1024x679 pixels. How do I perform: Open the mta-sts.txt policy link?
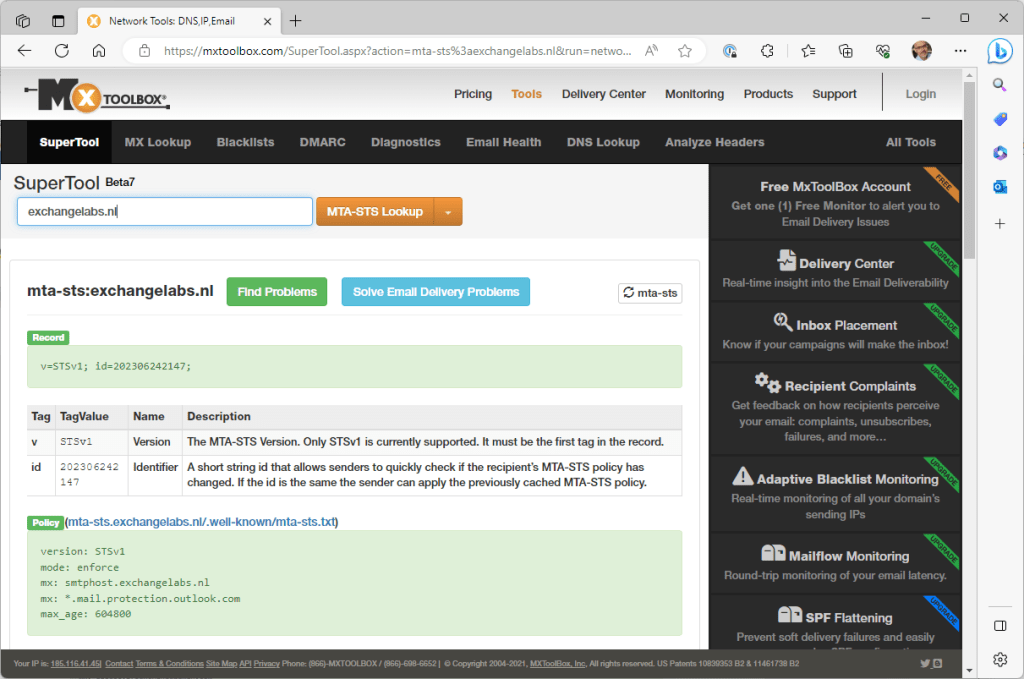[202, 521]
